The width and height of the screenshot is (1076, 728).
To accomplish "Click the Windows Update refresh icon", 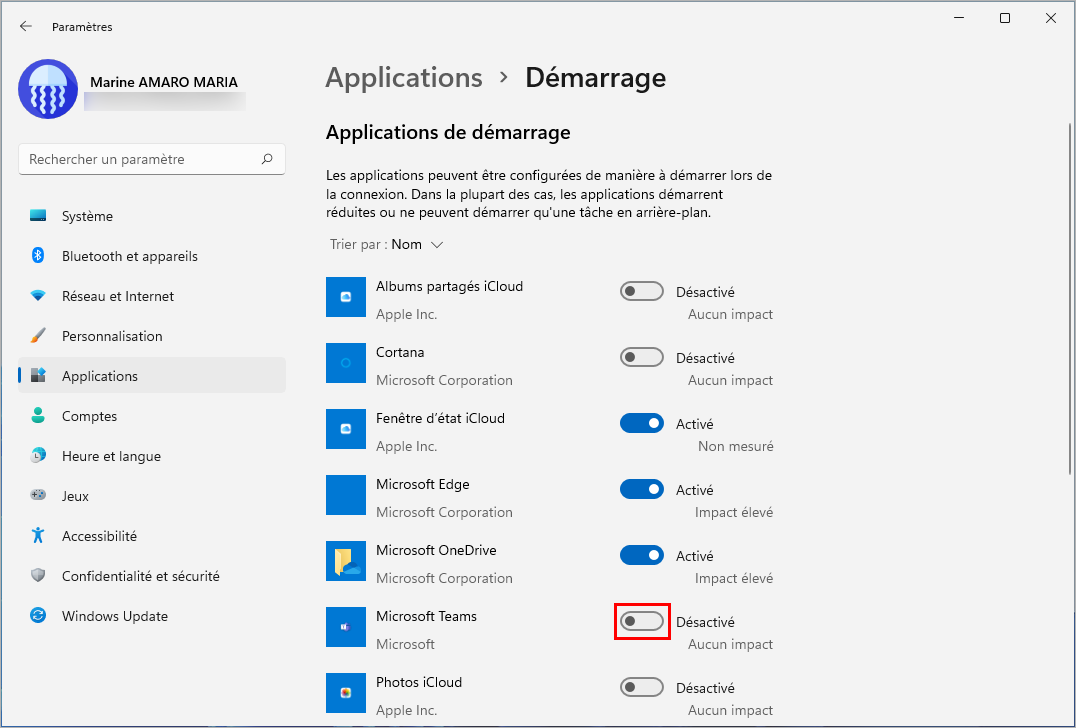I will 38,615.
